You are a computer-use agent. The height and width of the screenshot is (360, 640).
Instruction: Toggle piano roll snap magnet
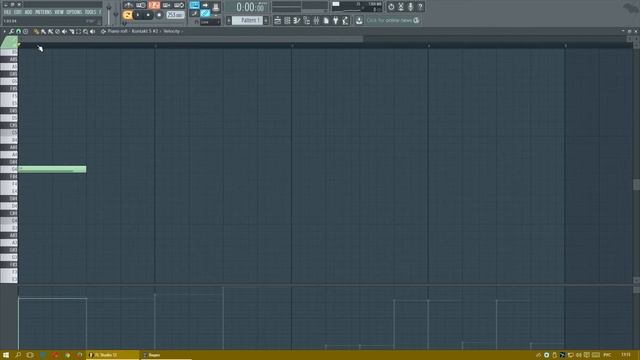click(x=18, y=31)
